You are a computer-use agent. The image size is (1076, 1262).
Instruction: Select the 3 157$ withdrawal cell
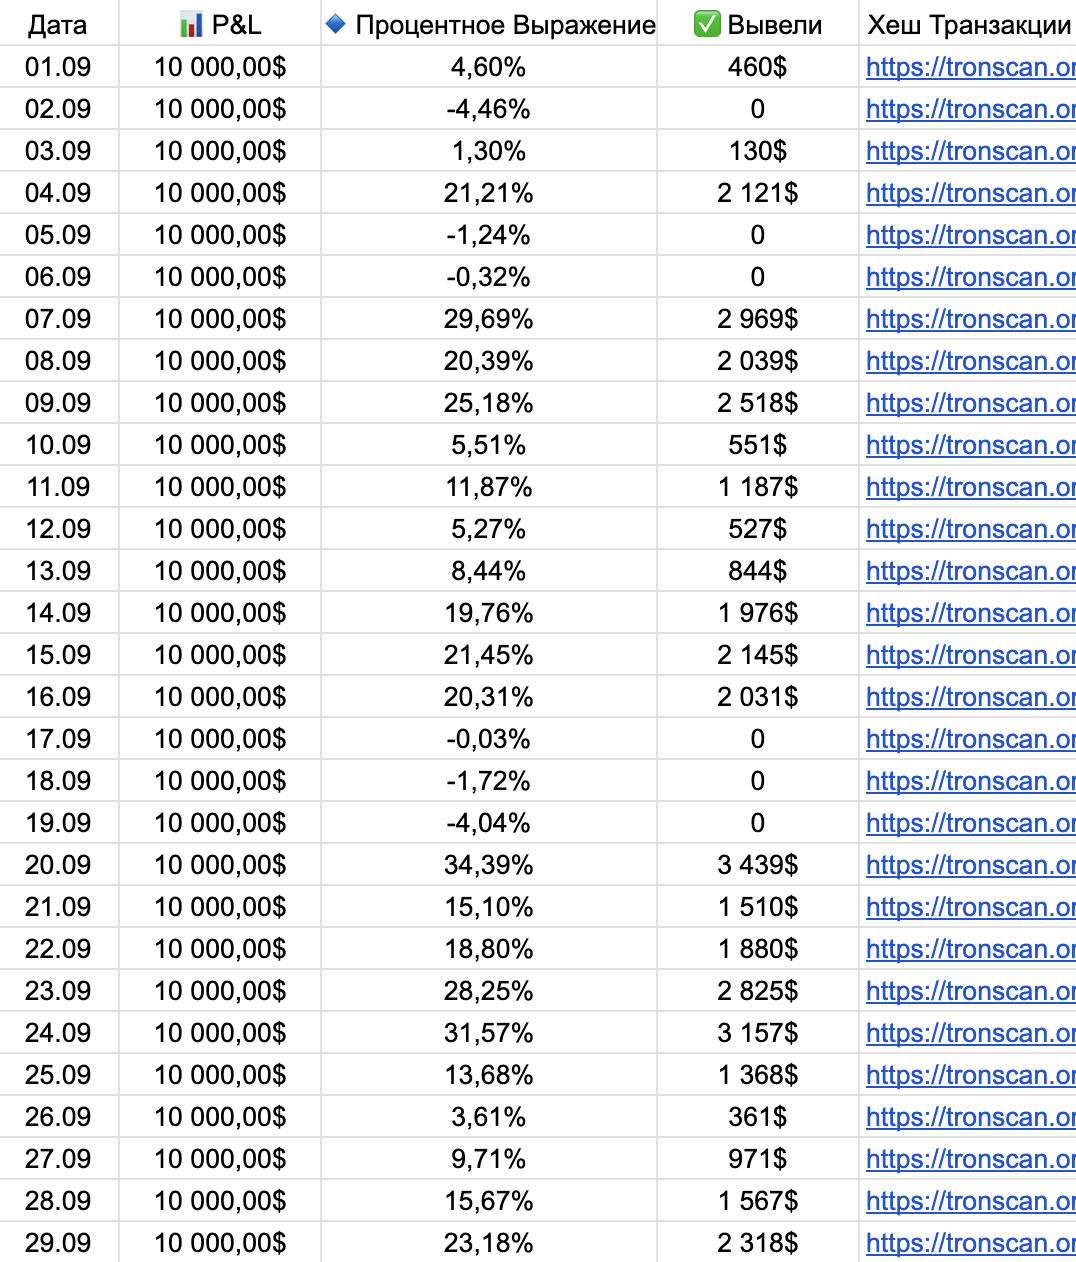(x=757, y=1033)
